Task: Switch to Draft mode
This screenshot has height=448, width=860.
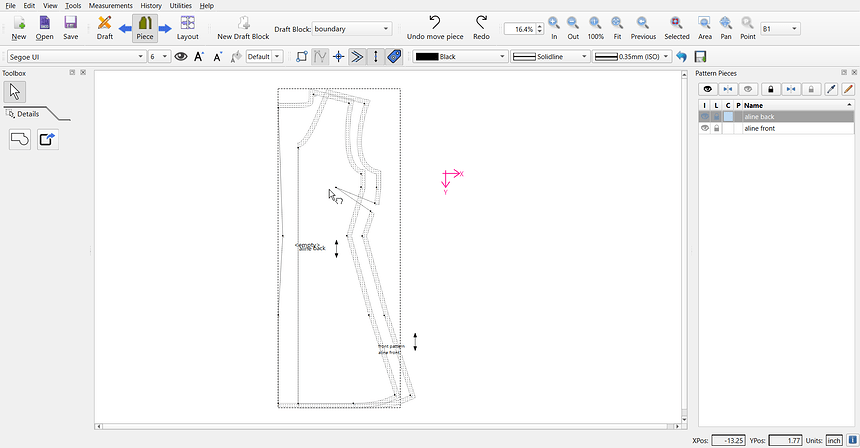Action: point(104,28)
